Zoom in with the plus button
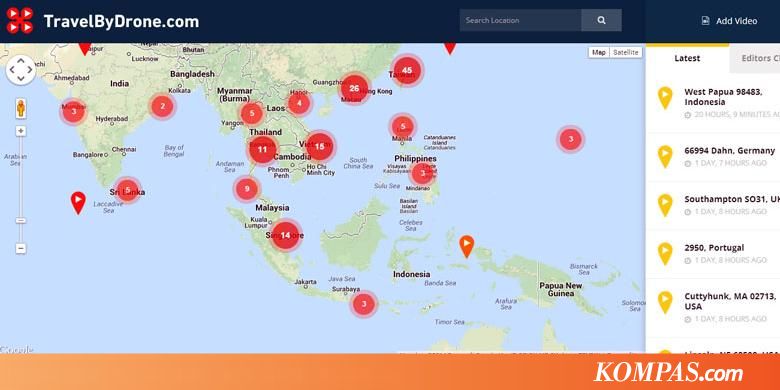This screenshot has height=390, width=780. (x=20, y=131)
